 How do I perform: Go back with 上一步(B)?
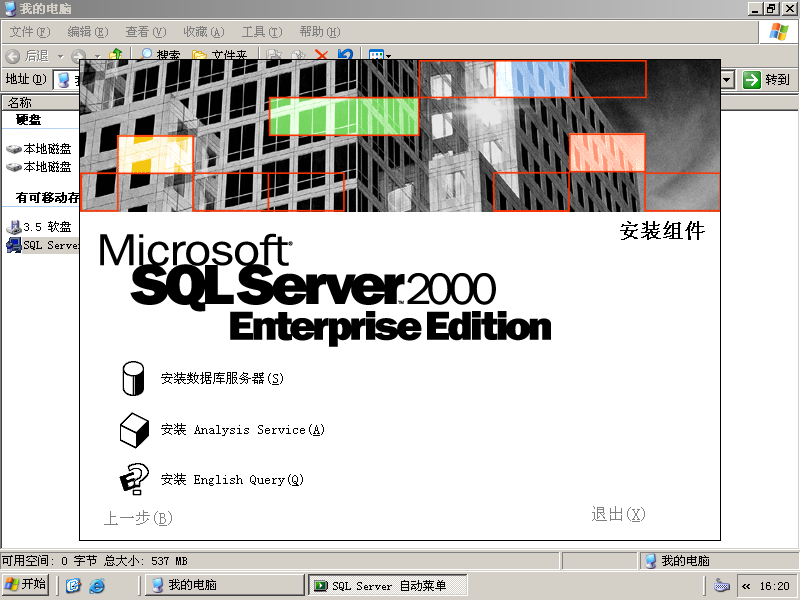point(138,518)
